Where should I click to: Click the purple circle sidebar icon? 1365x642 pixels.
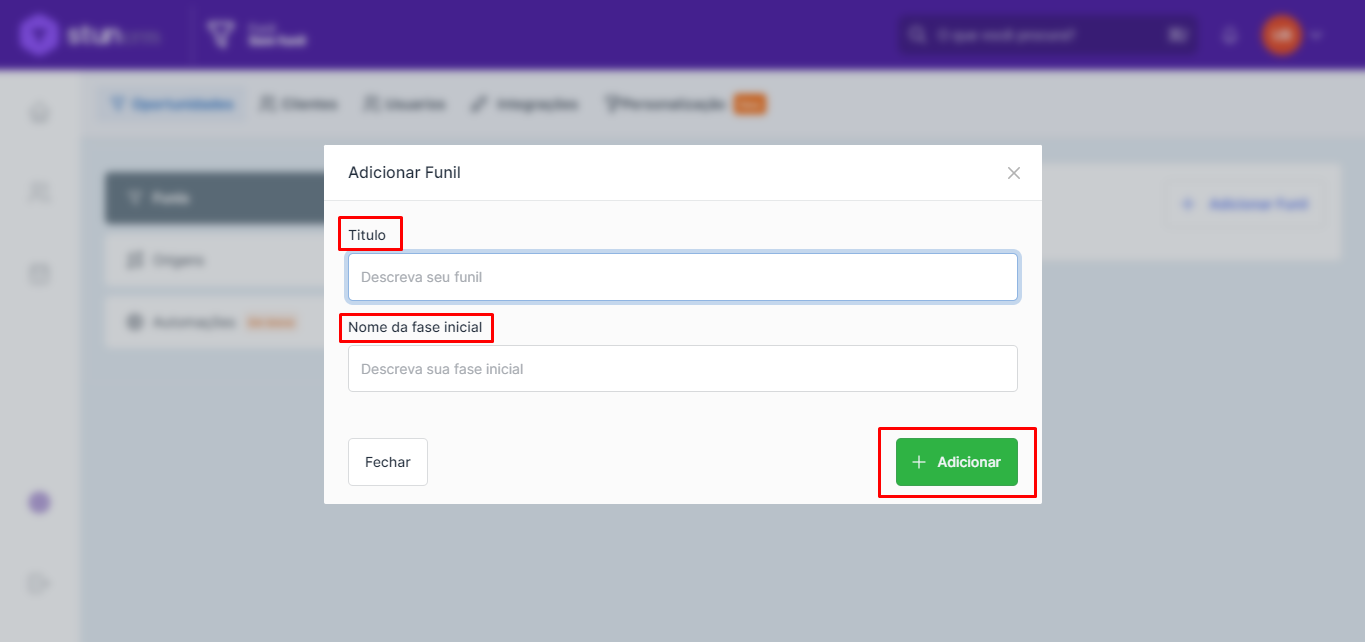tap(39, 502)
